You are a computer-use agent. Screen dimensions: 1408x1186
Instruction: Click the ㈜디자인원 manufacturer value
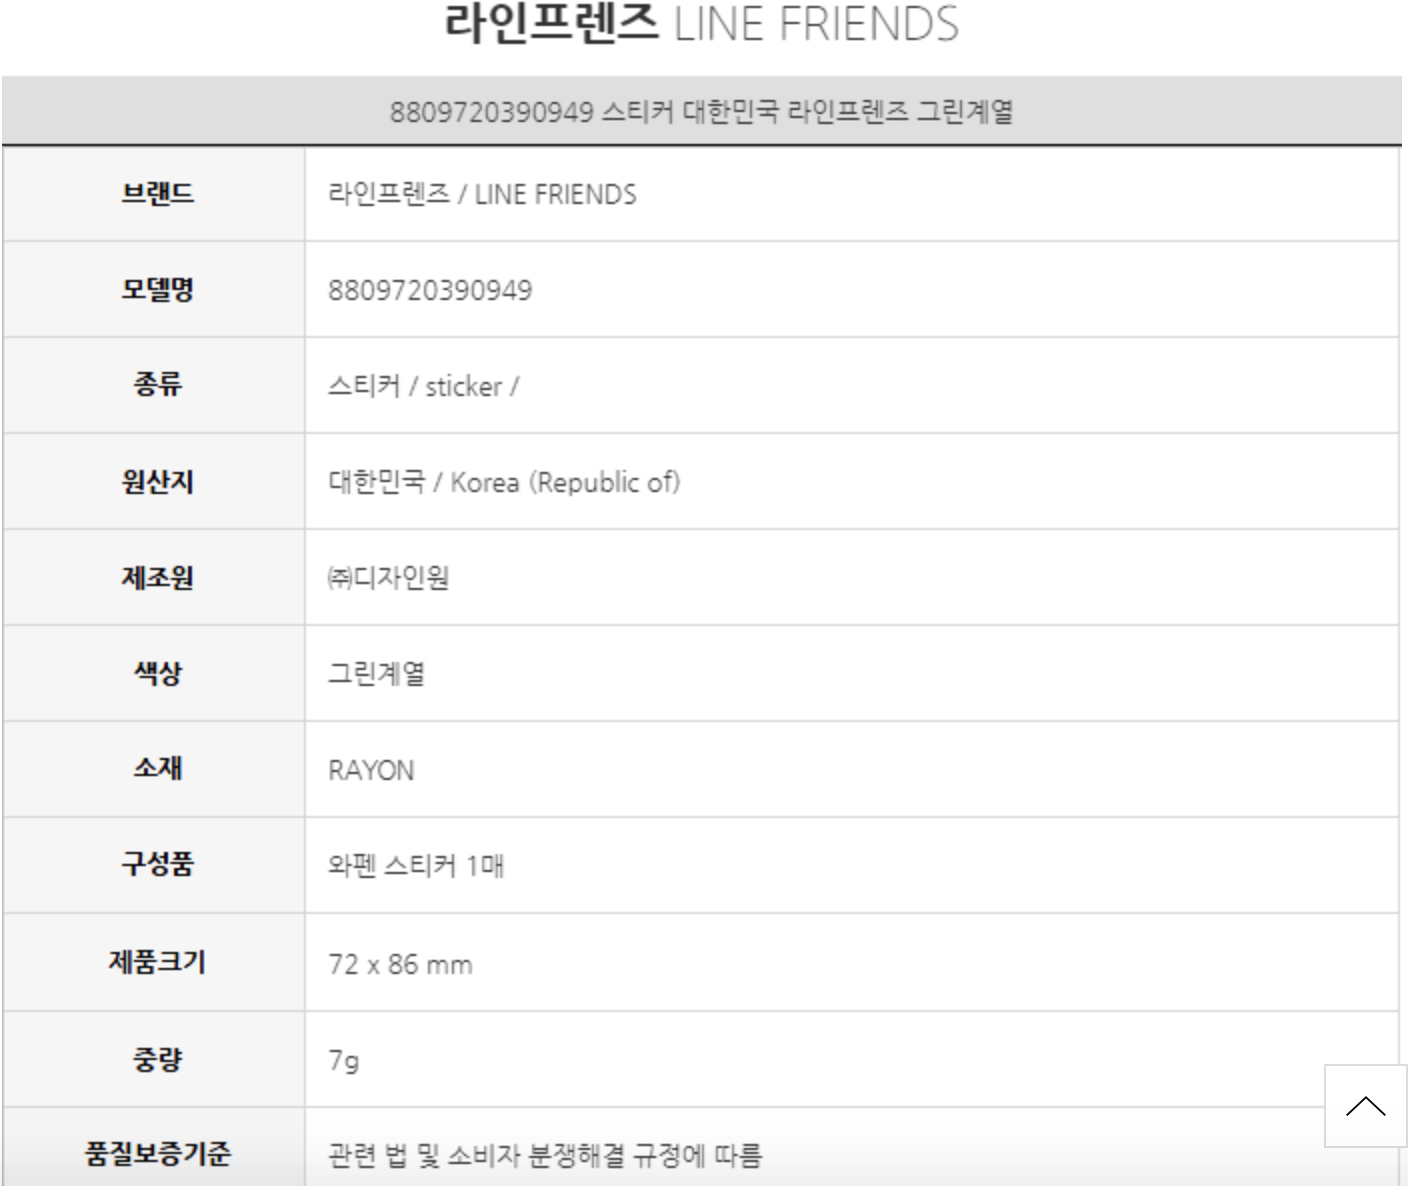[389, 577]
